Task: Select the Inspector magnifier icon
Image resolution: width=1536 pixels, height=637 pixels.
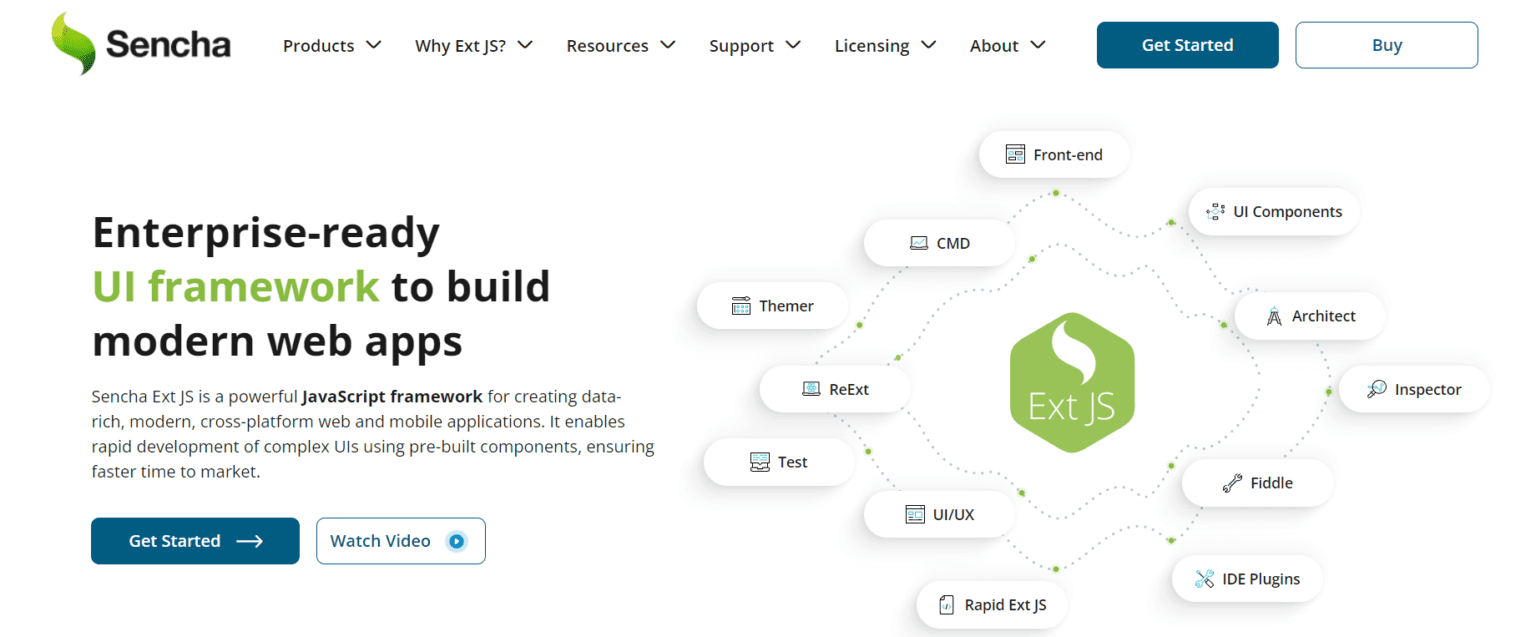Action: click(x=1377, y=389)
